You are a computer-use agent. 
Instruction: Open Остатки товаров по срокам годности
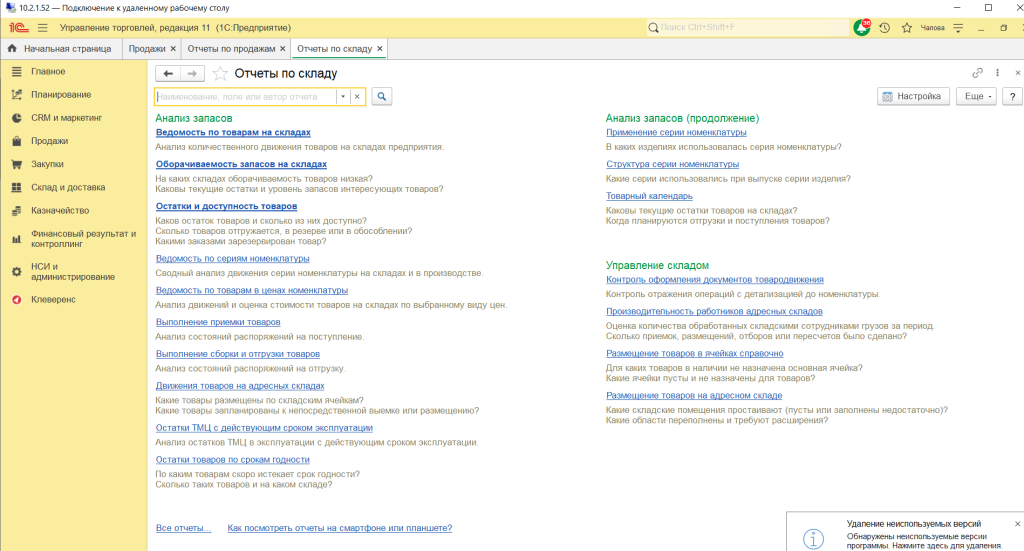(x=232, y=460)
